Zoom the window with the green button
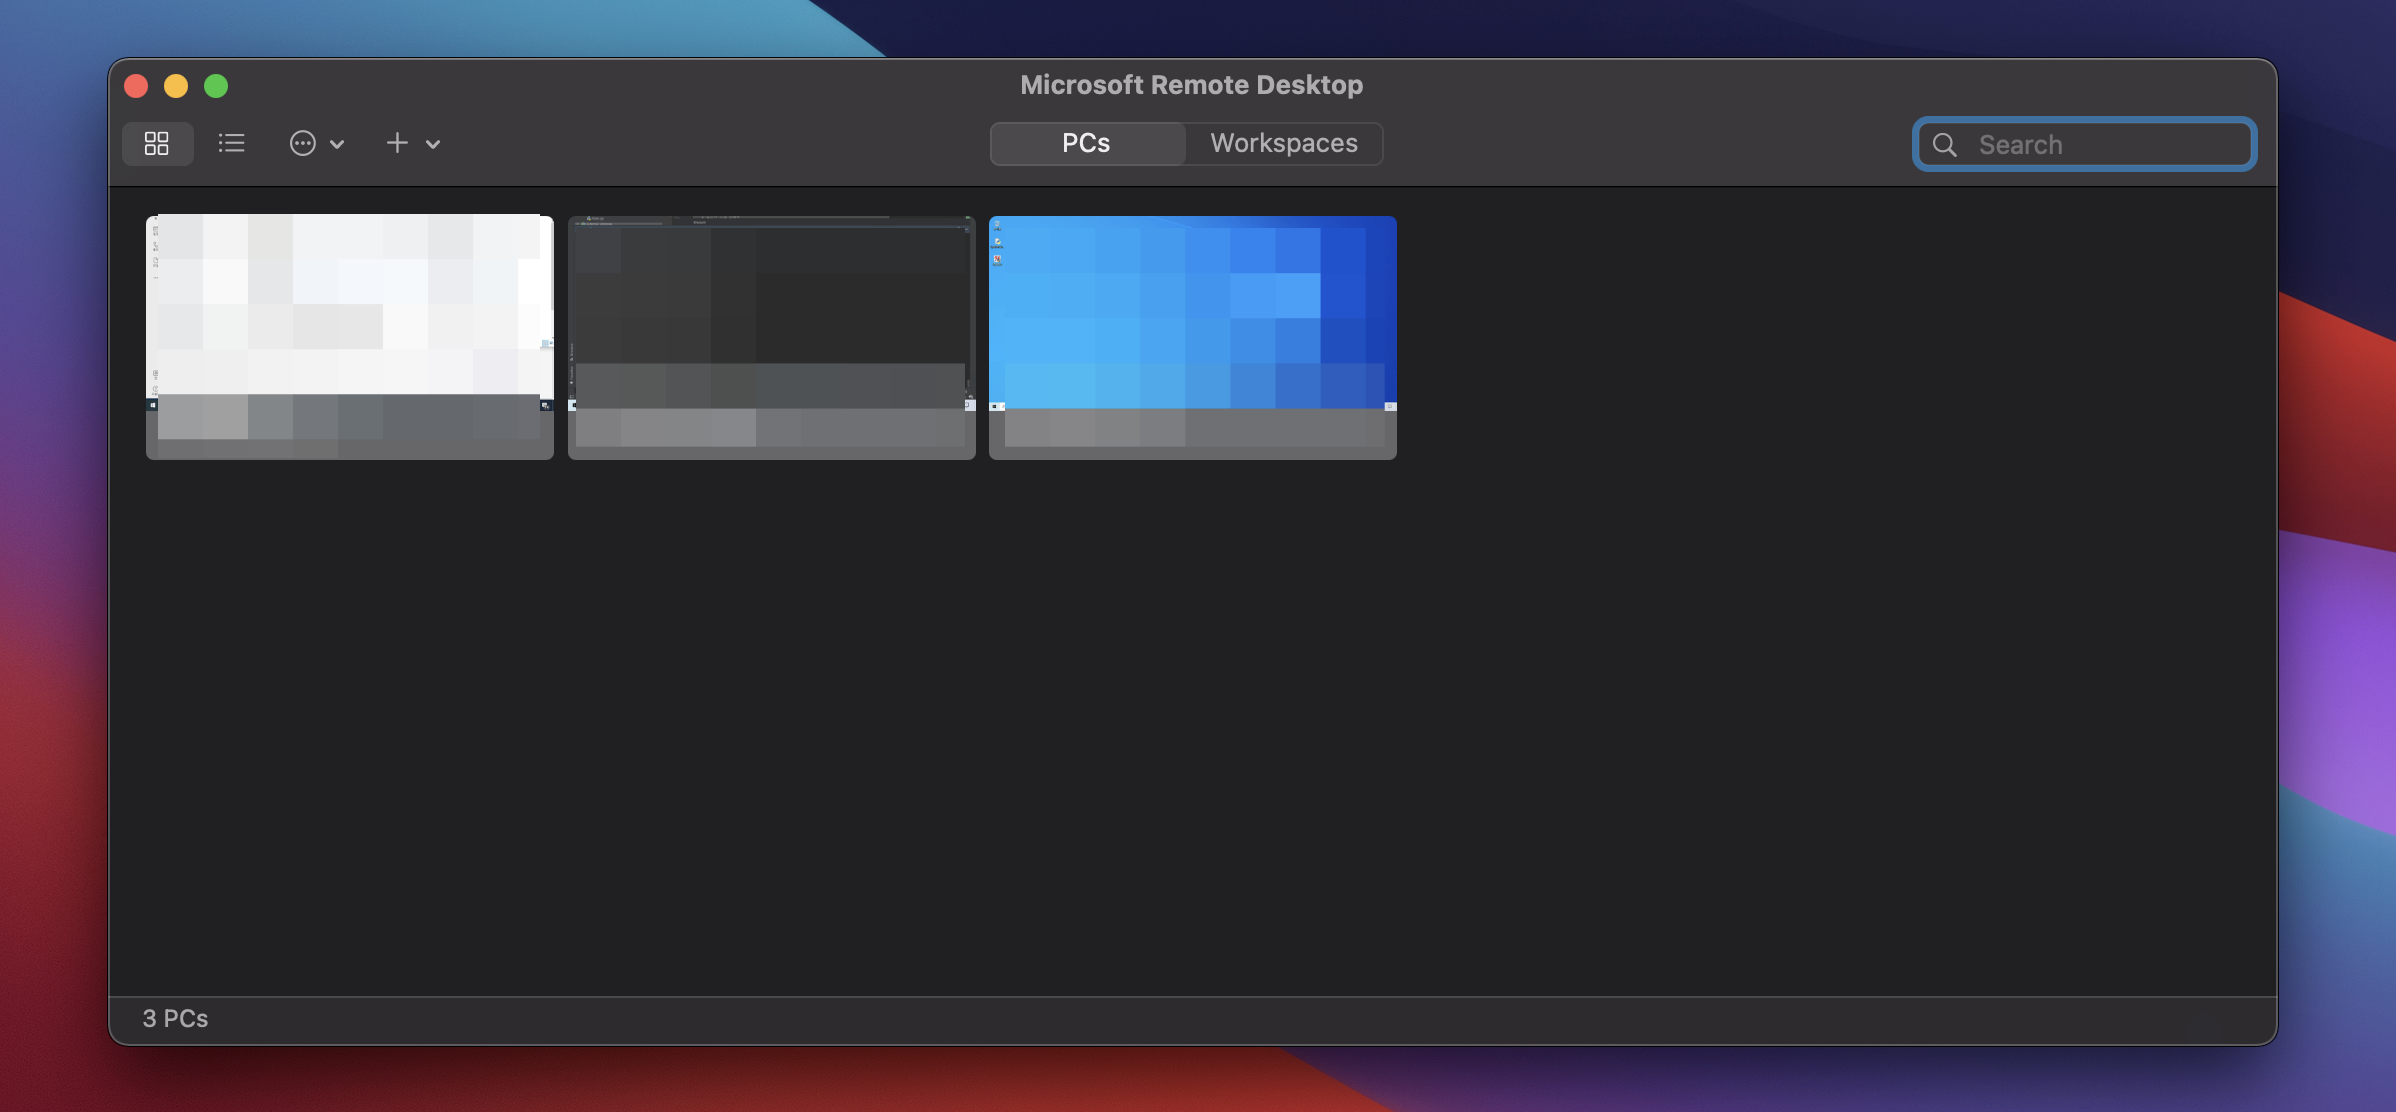 point(216,86)
